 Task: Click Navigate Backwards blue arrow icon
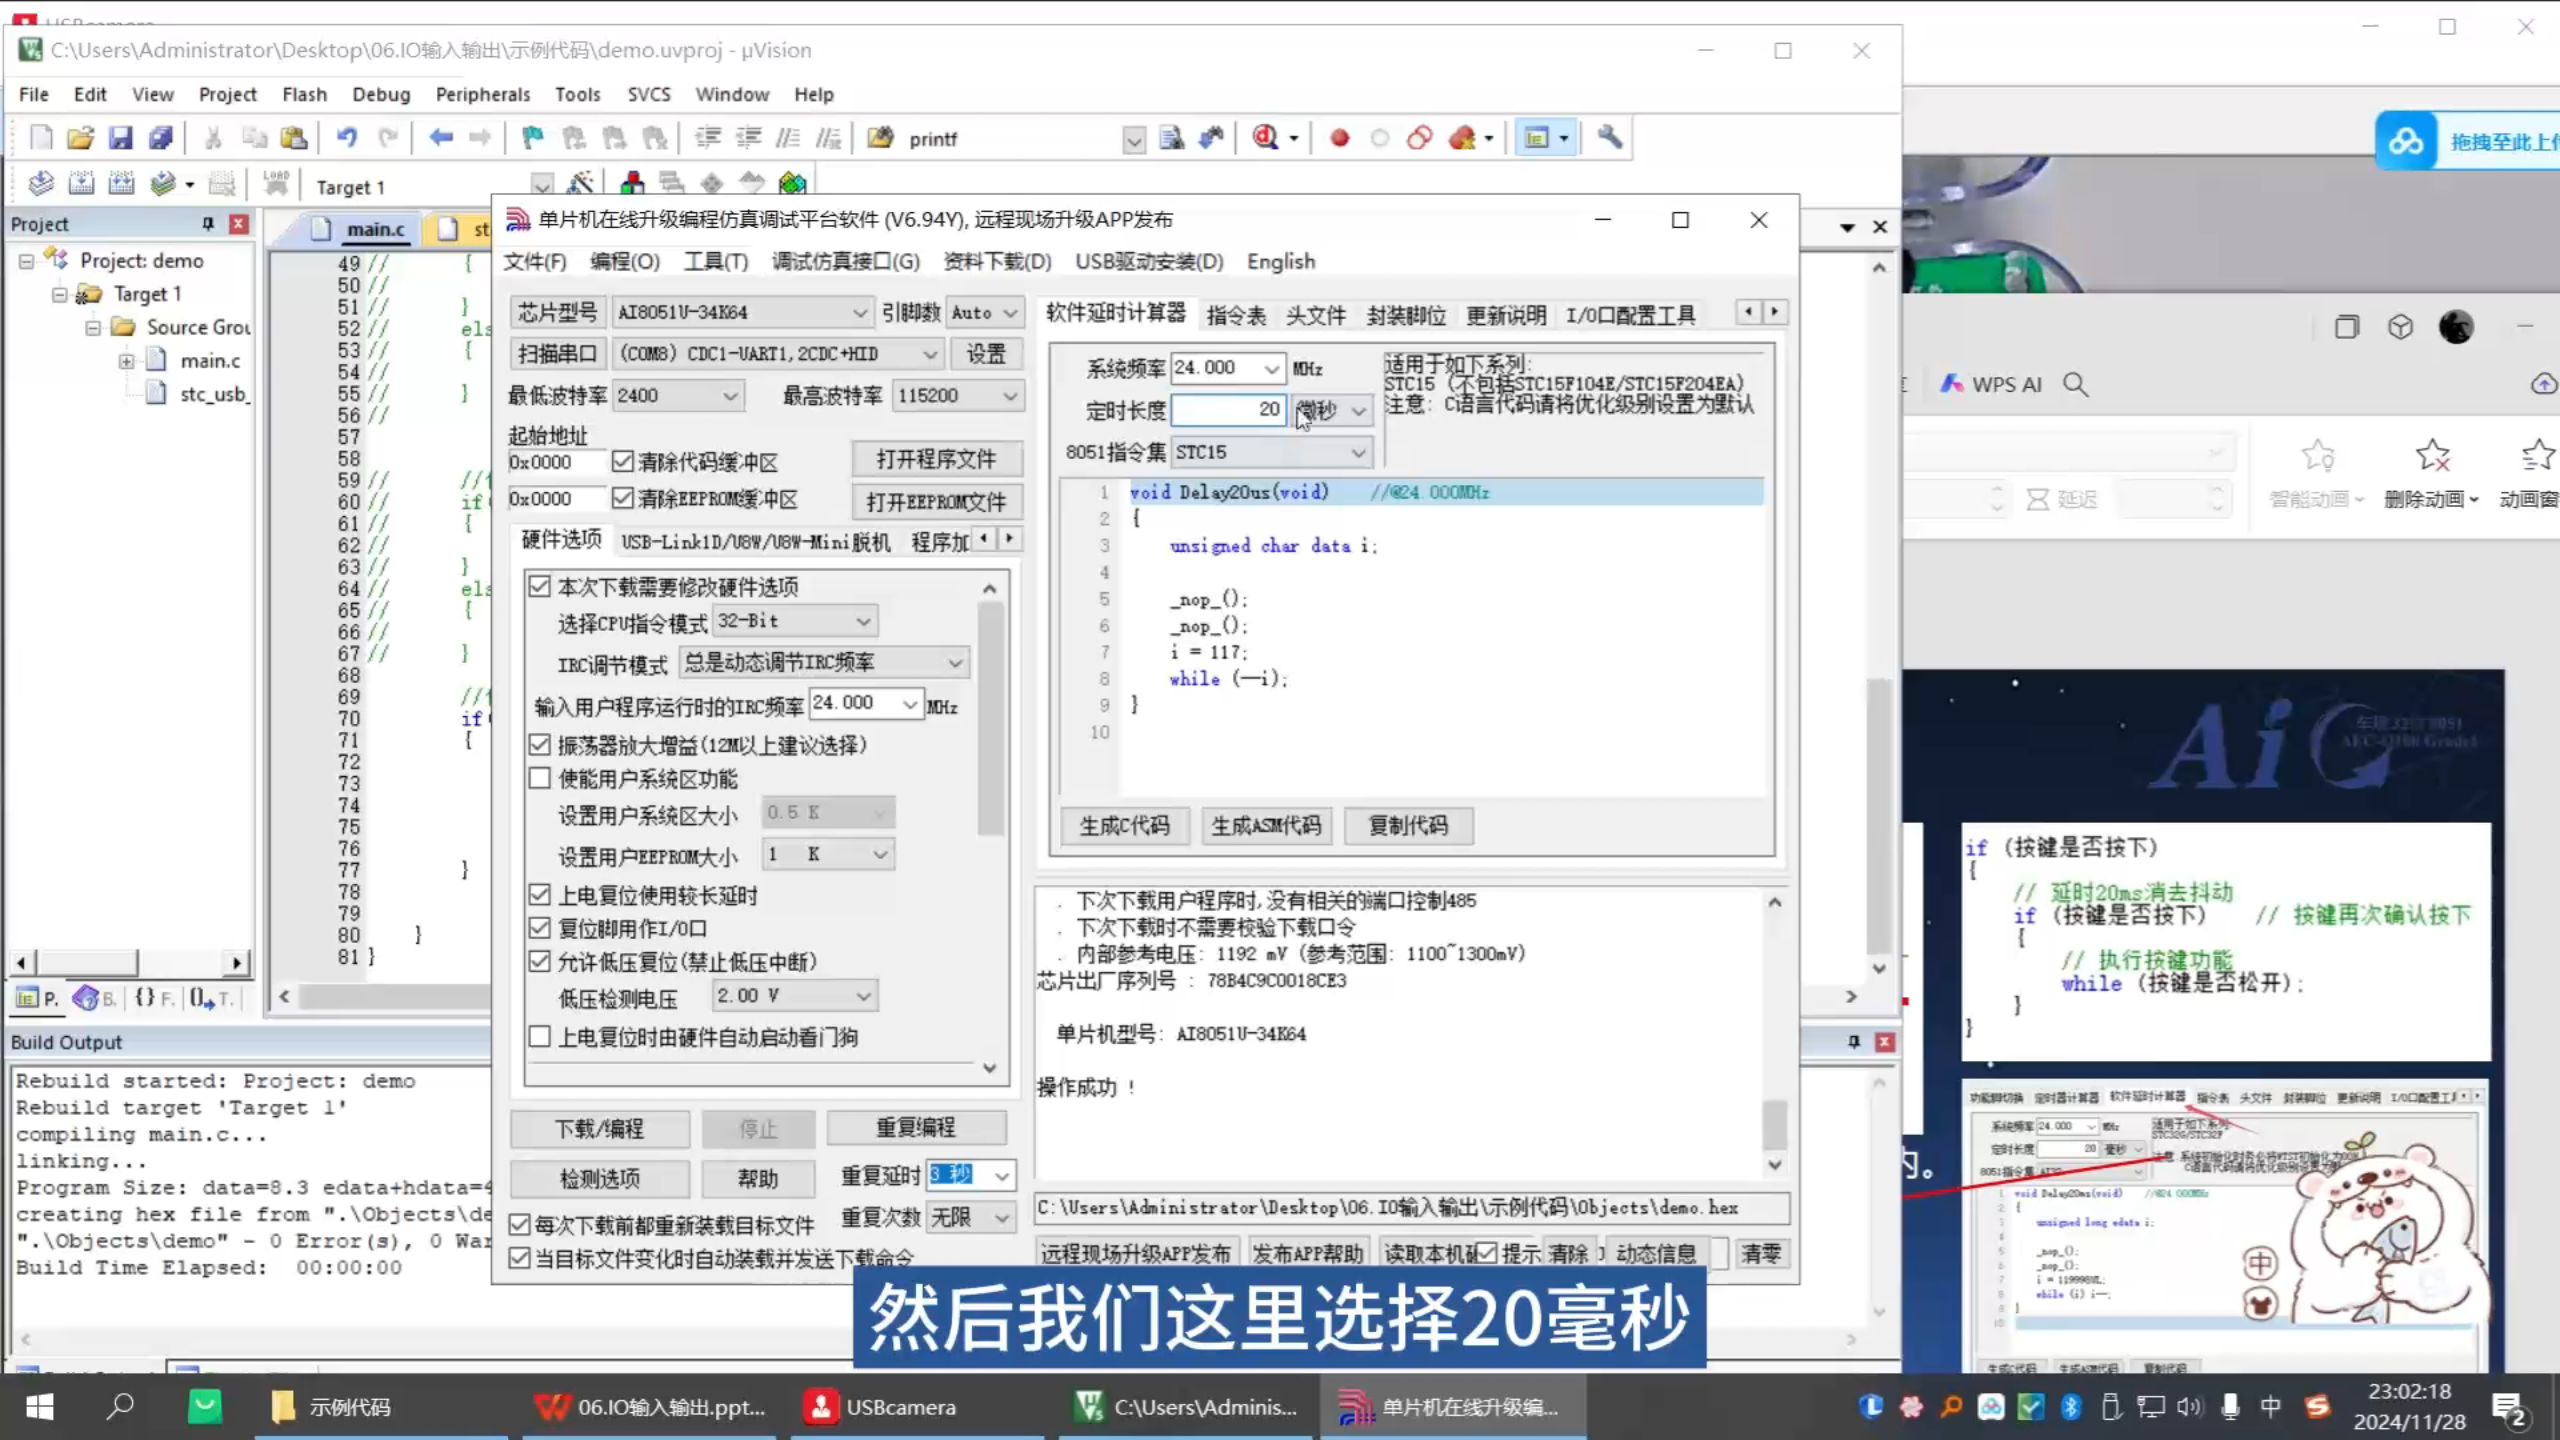[x=441, y=138]
